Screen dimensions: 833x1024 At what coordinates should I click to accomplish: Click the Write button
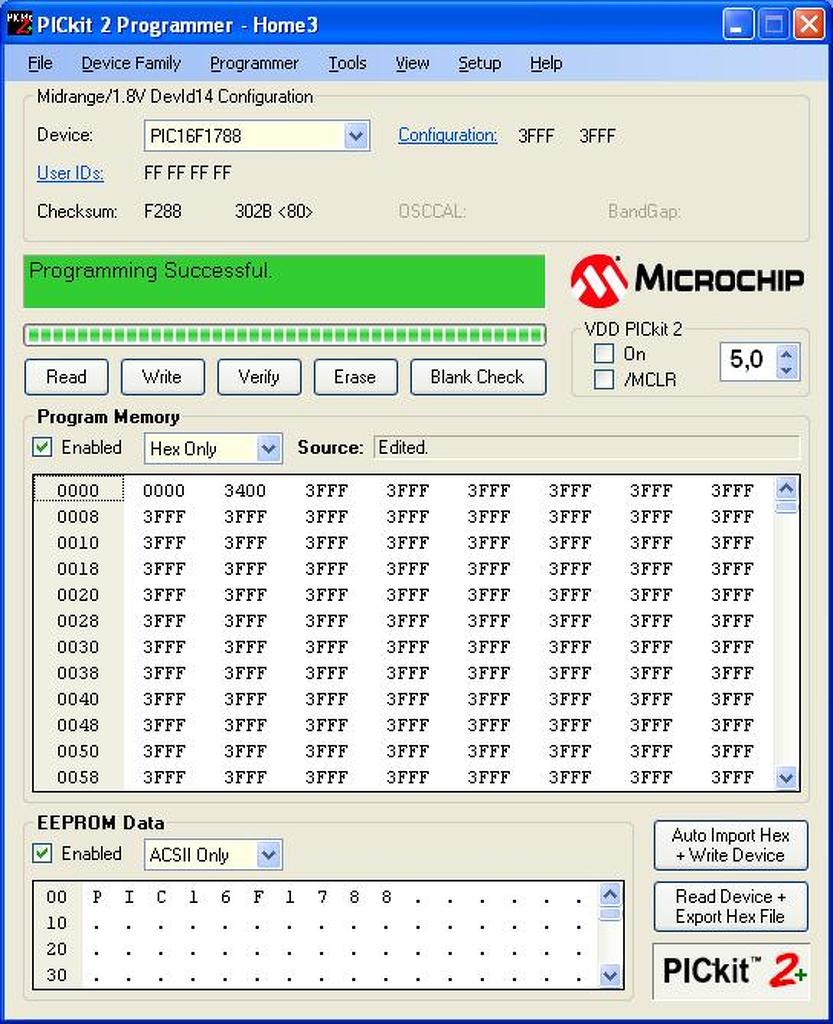pyautogui.click(x=163, y=377)
